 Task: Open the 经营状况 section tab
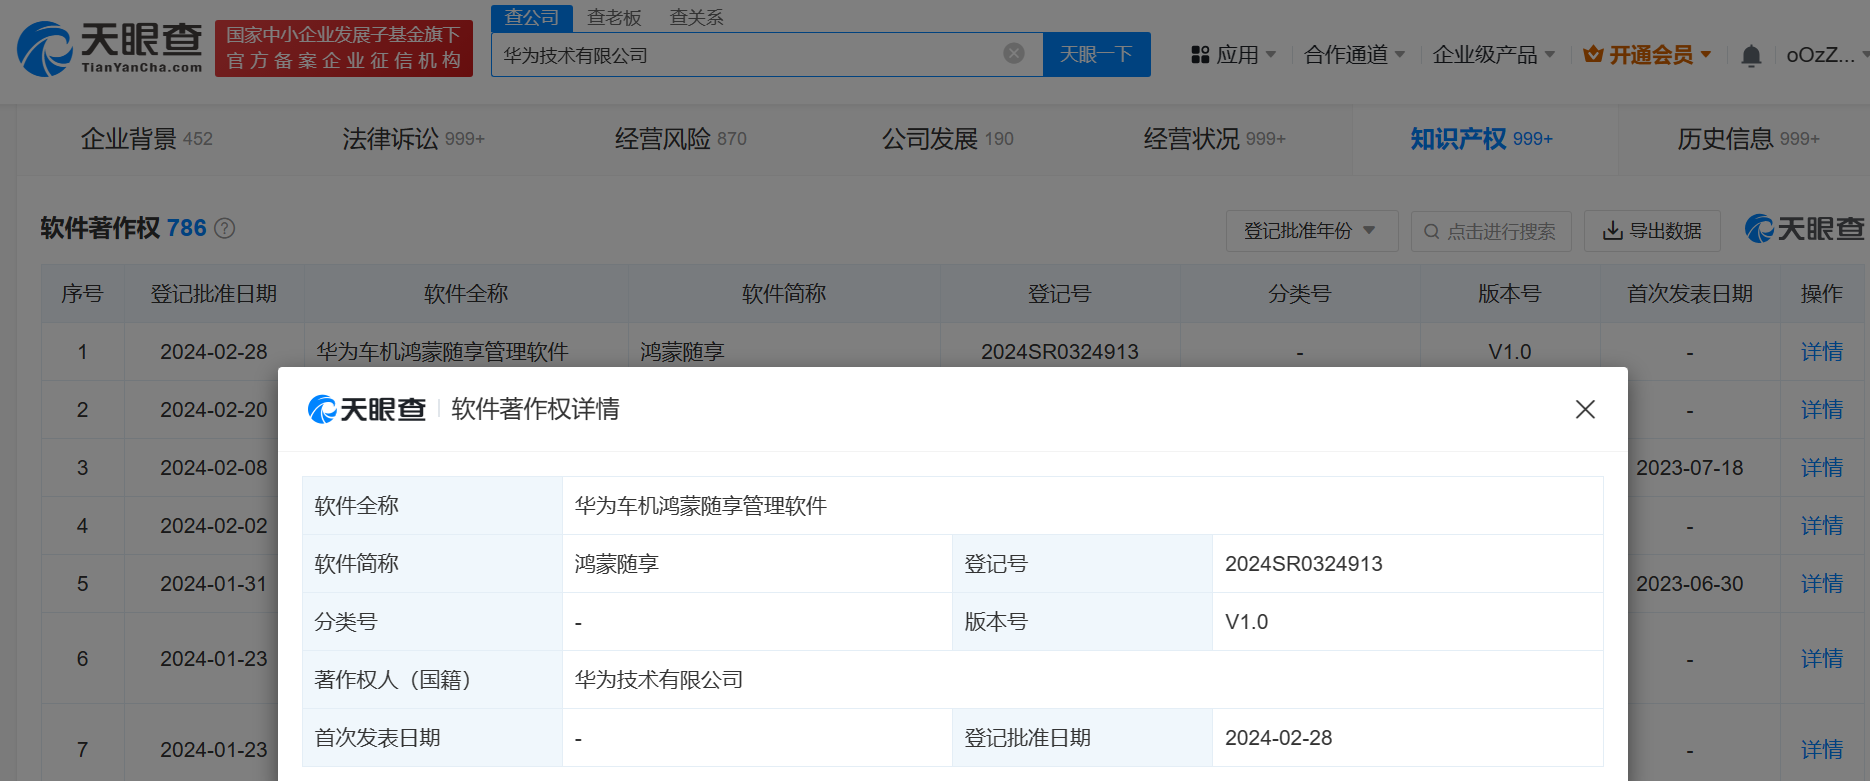1214,139
